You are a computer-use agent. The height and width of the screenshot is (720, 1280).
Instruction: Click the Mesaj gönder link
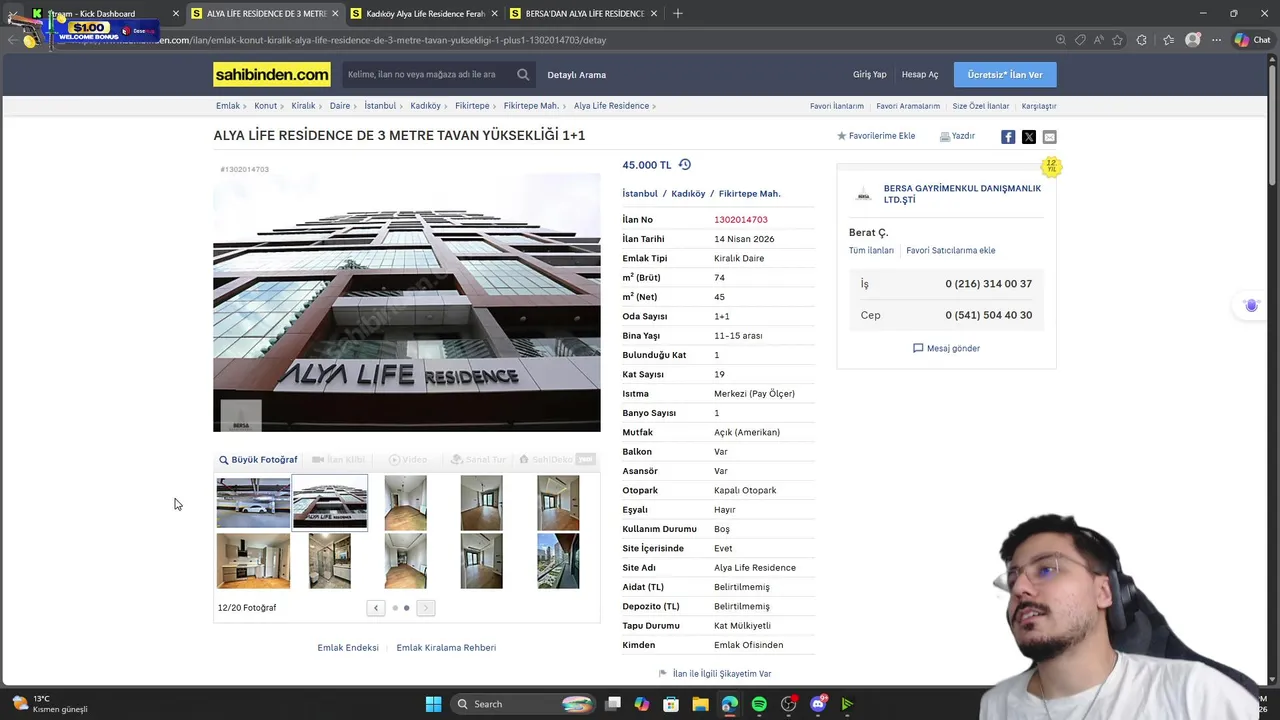[x=946, y=348]
